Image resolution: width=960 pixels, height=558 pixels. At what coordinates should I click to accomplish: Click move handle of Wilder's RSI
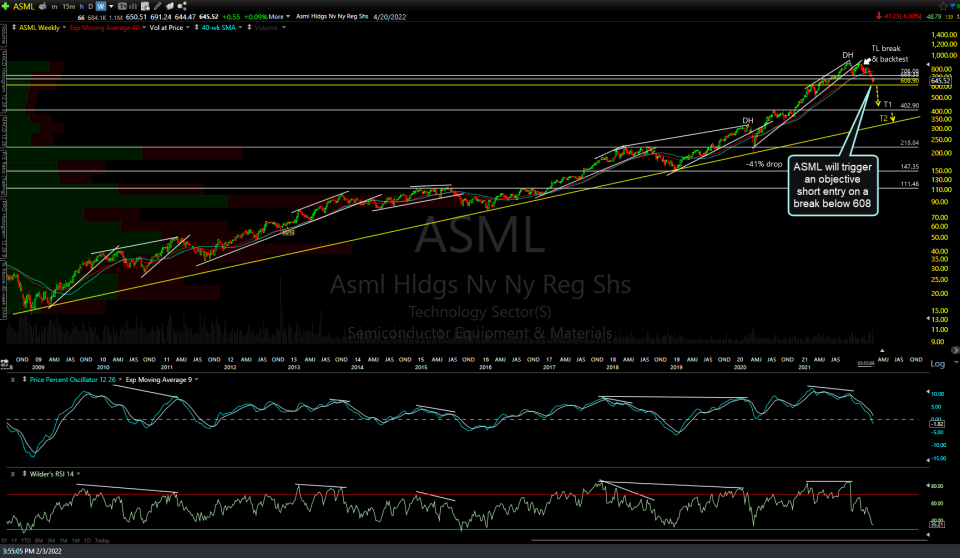24,474
